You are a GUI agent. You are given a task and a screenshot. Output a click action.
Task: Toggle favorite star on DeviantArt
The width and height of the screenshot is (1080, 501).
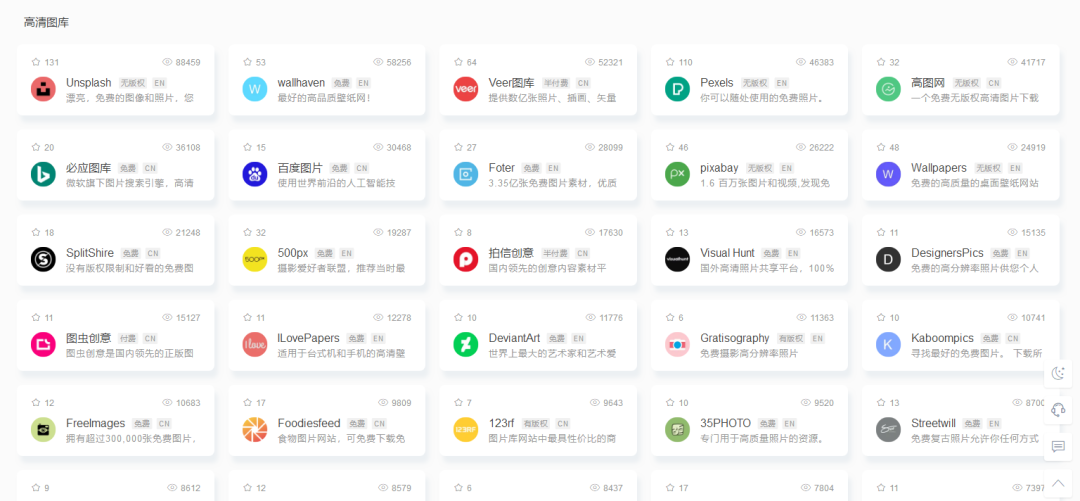coord(458,318)
